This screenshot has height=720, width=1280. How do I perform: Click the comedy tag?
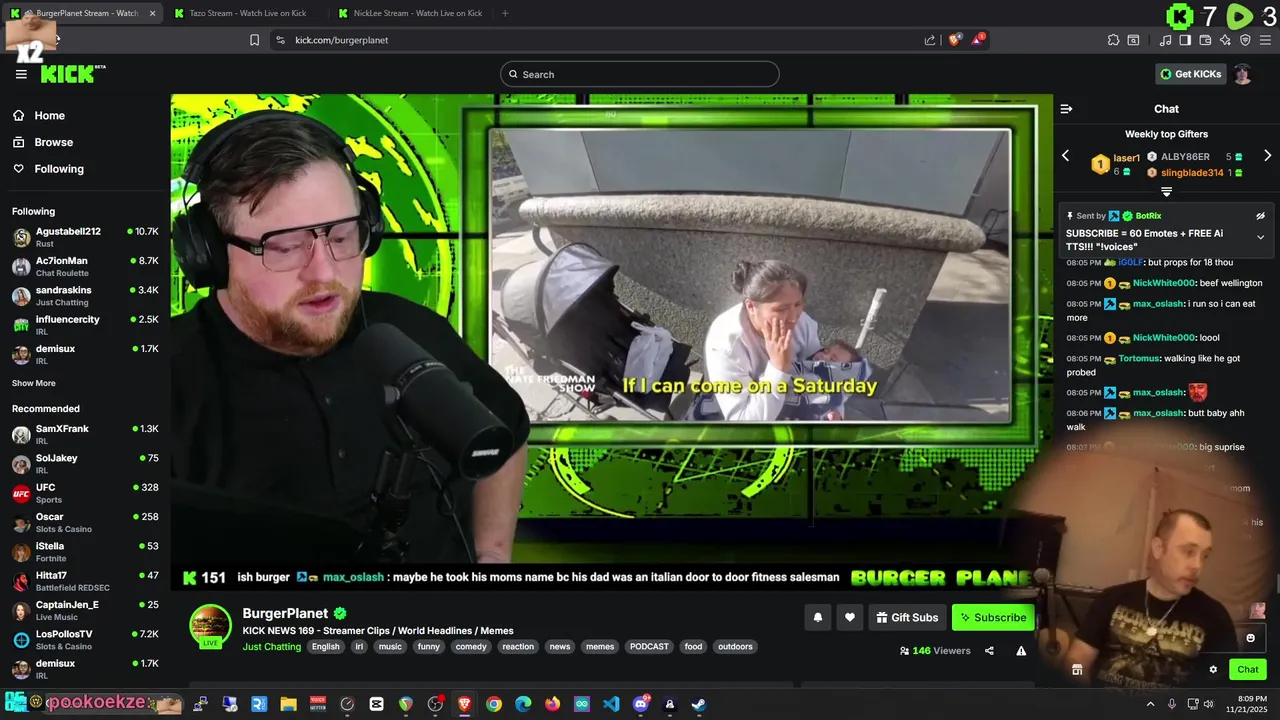(471, 647)
